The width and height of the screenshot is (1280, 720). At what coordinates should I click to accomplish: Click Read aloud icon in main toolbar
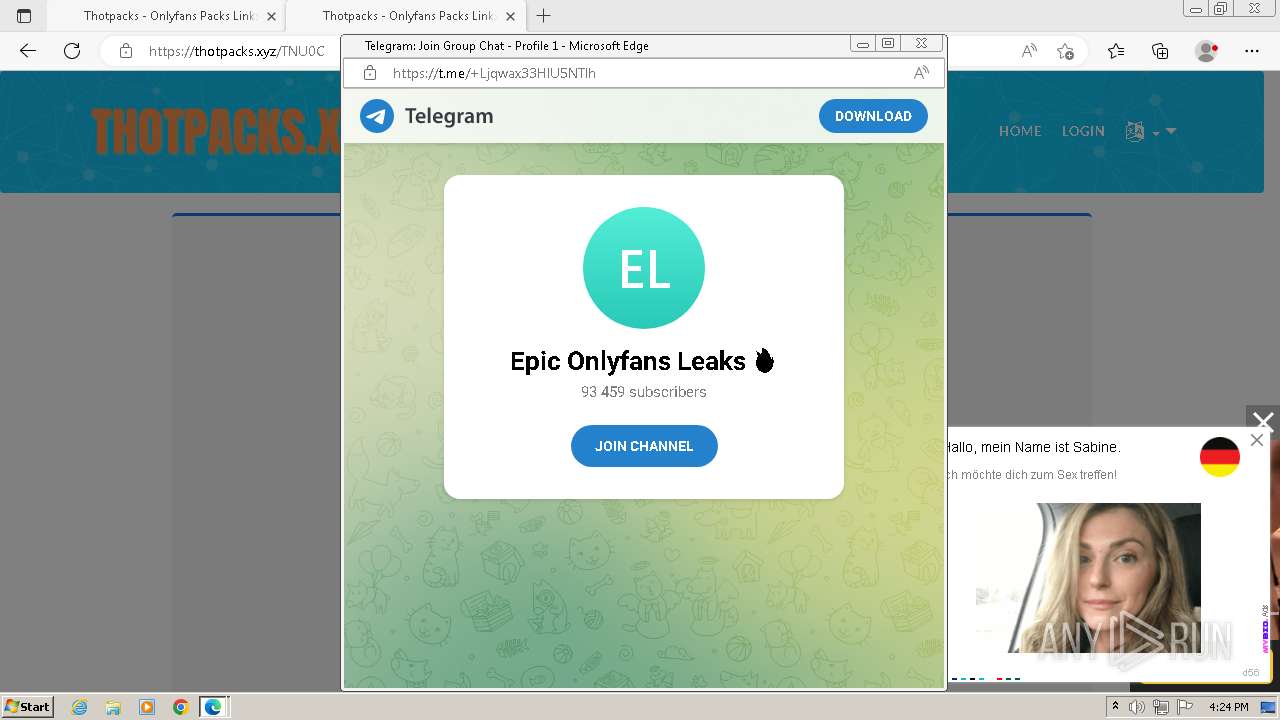[1028, 51]
